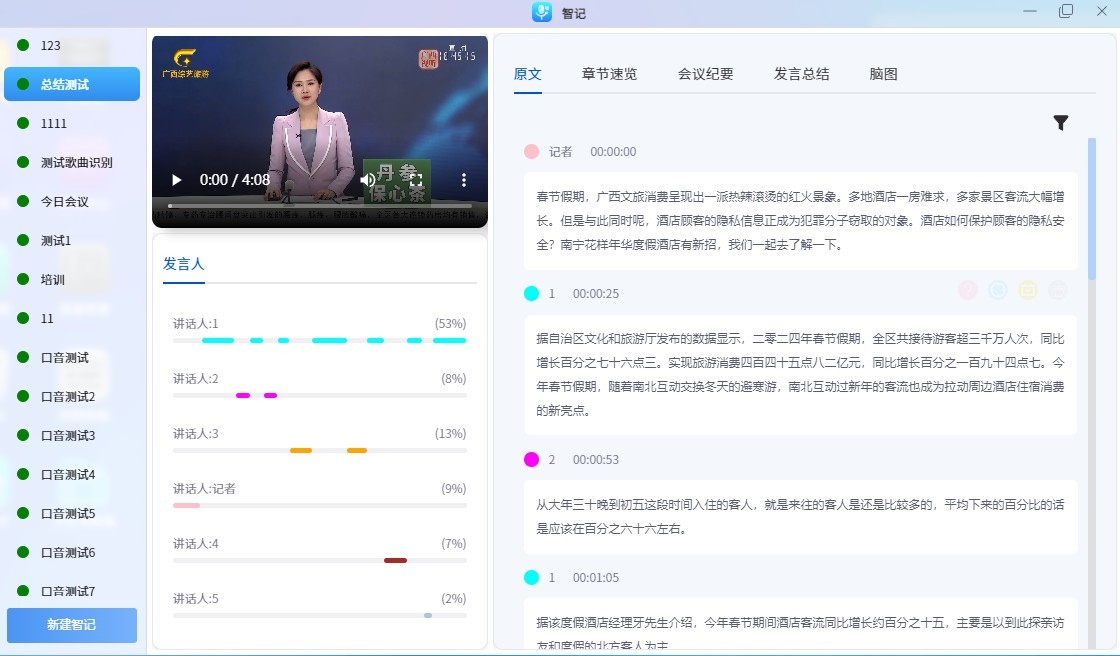Switch to the 章节速览 tab
This screenshot has height=656, width=1120.
[x=609, y=74]
